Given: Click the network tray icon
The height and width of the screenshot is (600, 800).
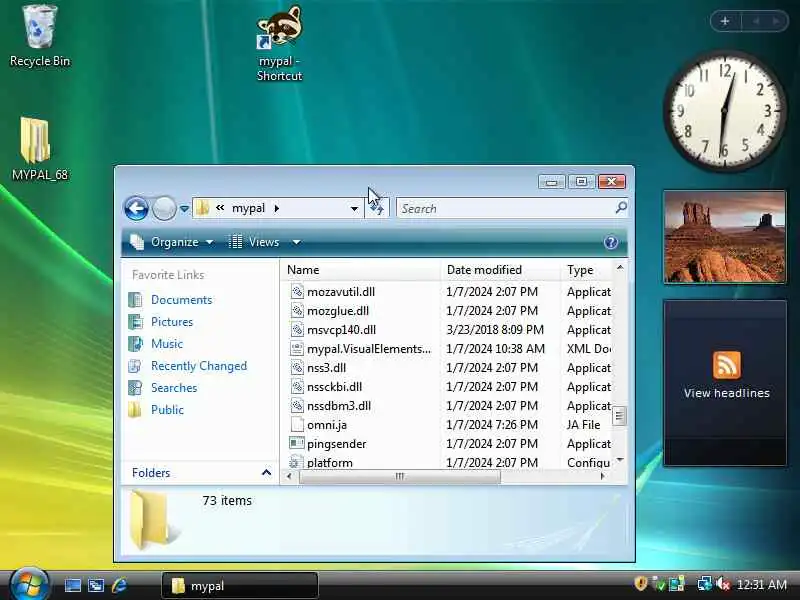Looking at the screenshot, I should click(x=704, y=583).
